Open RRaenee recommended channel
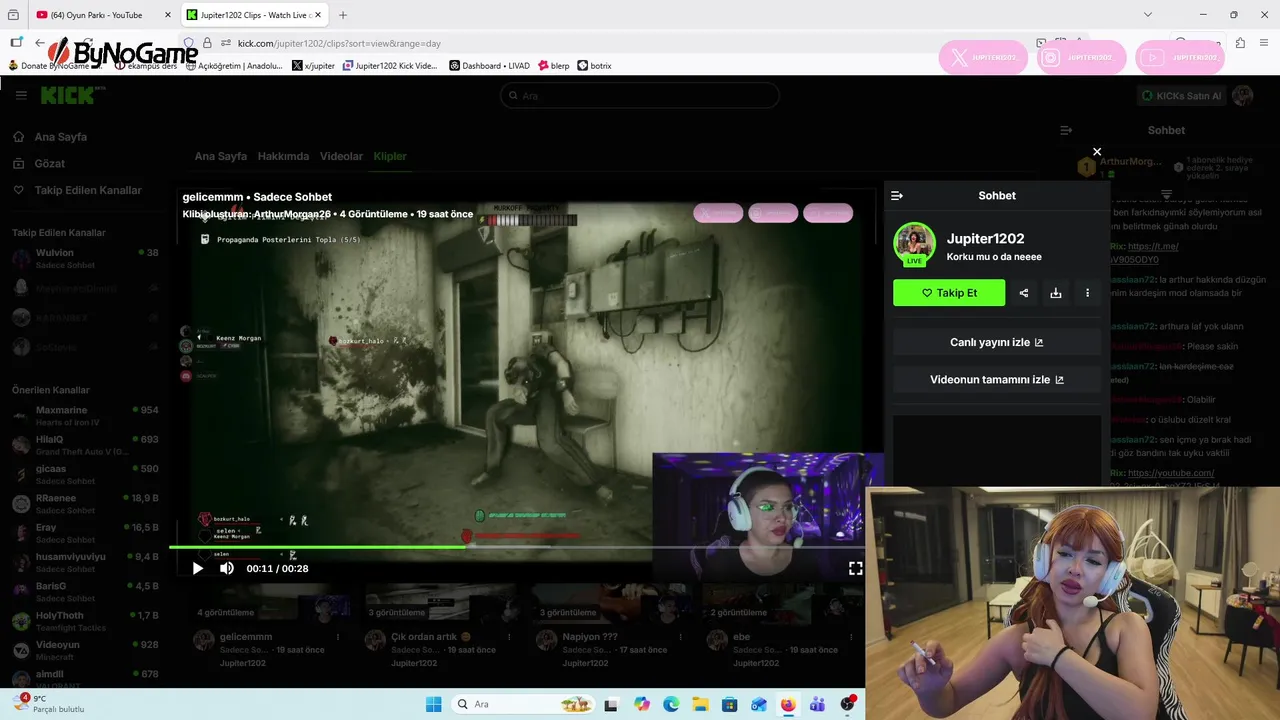Image resolution: width=1280 pixels, height=720 pixels. (85, 503)
